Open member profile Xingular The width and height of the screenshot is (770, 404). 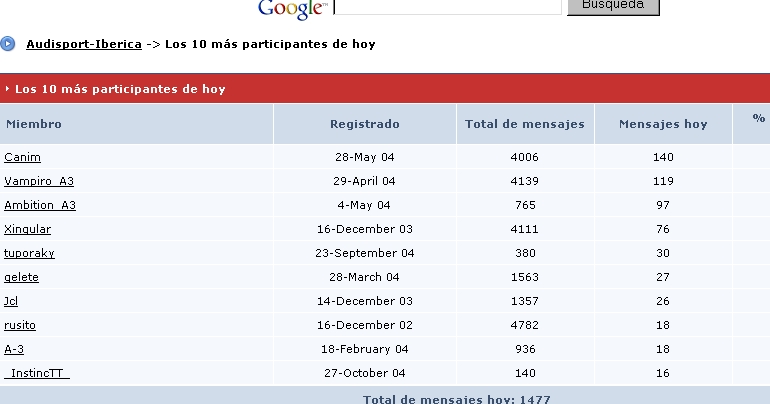tap(28, 229)
